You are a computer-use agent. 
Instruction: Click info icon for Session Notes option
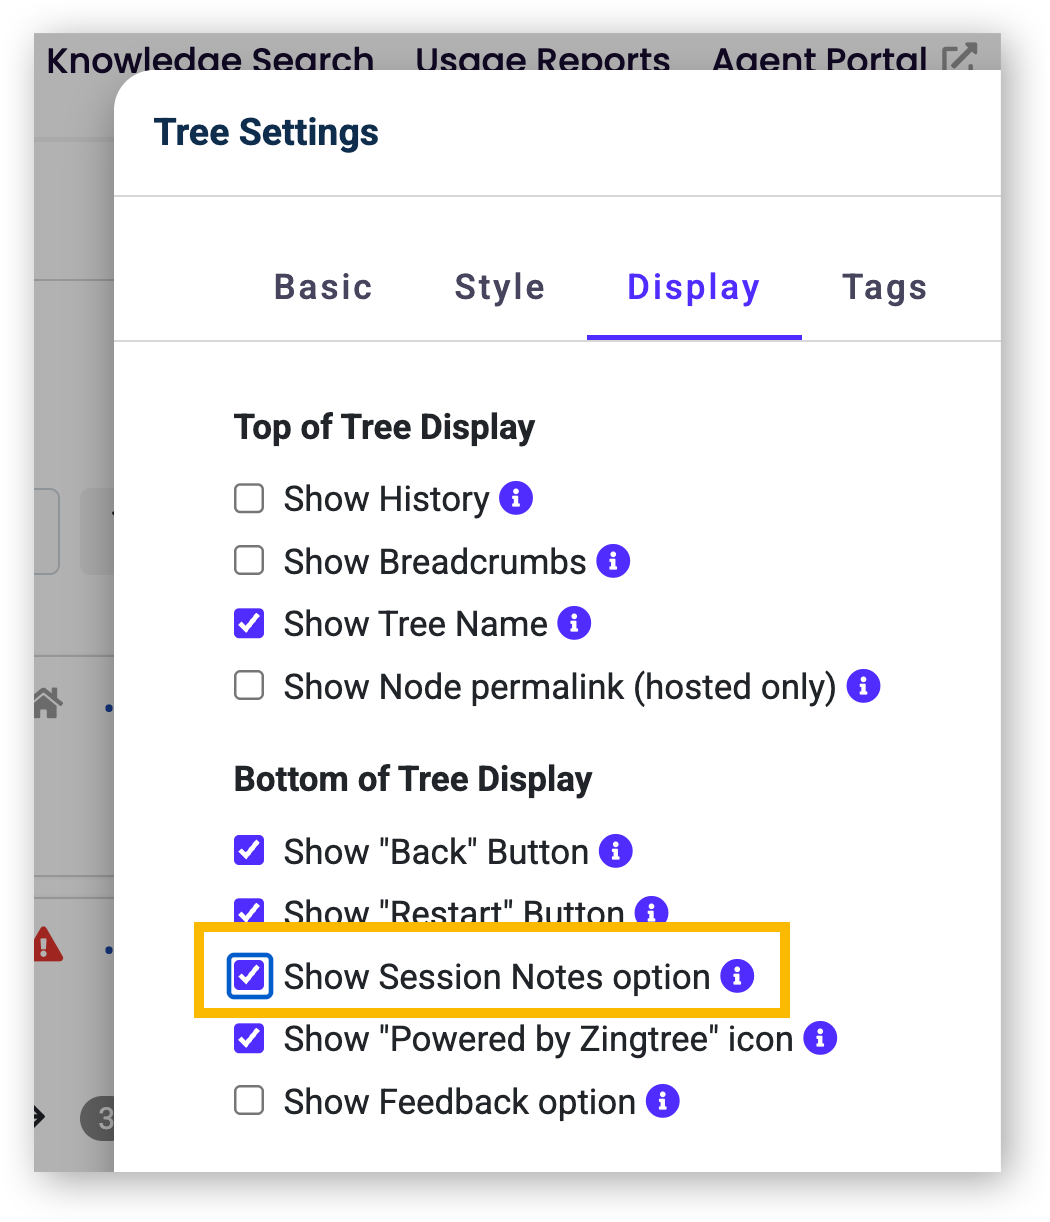pyautogui.click(x=738, y=975)
